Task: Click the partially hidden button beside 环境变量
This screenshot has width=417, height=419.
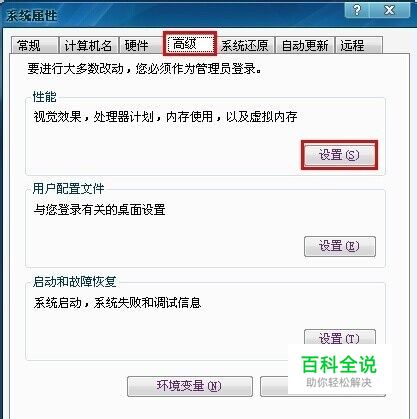Action: (x=274, y=386)
